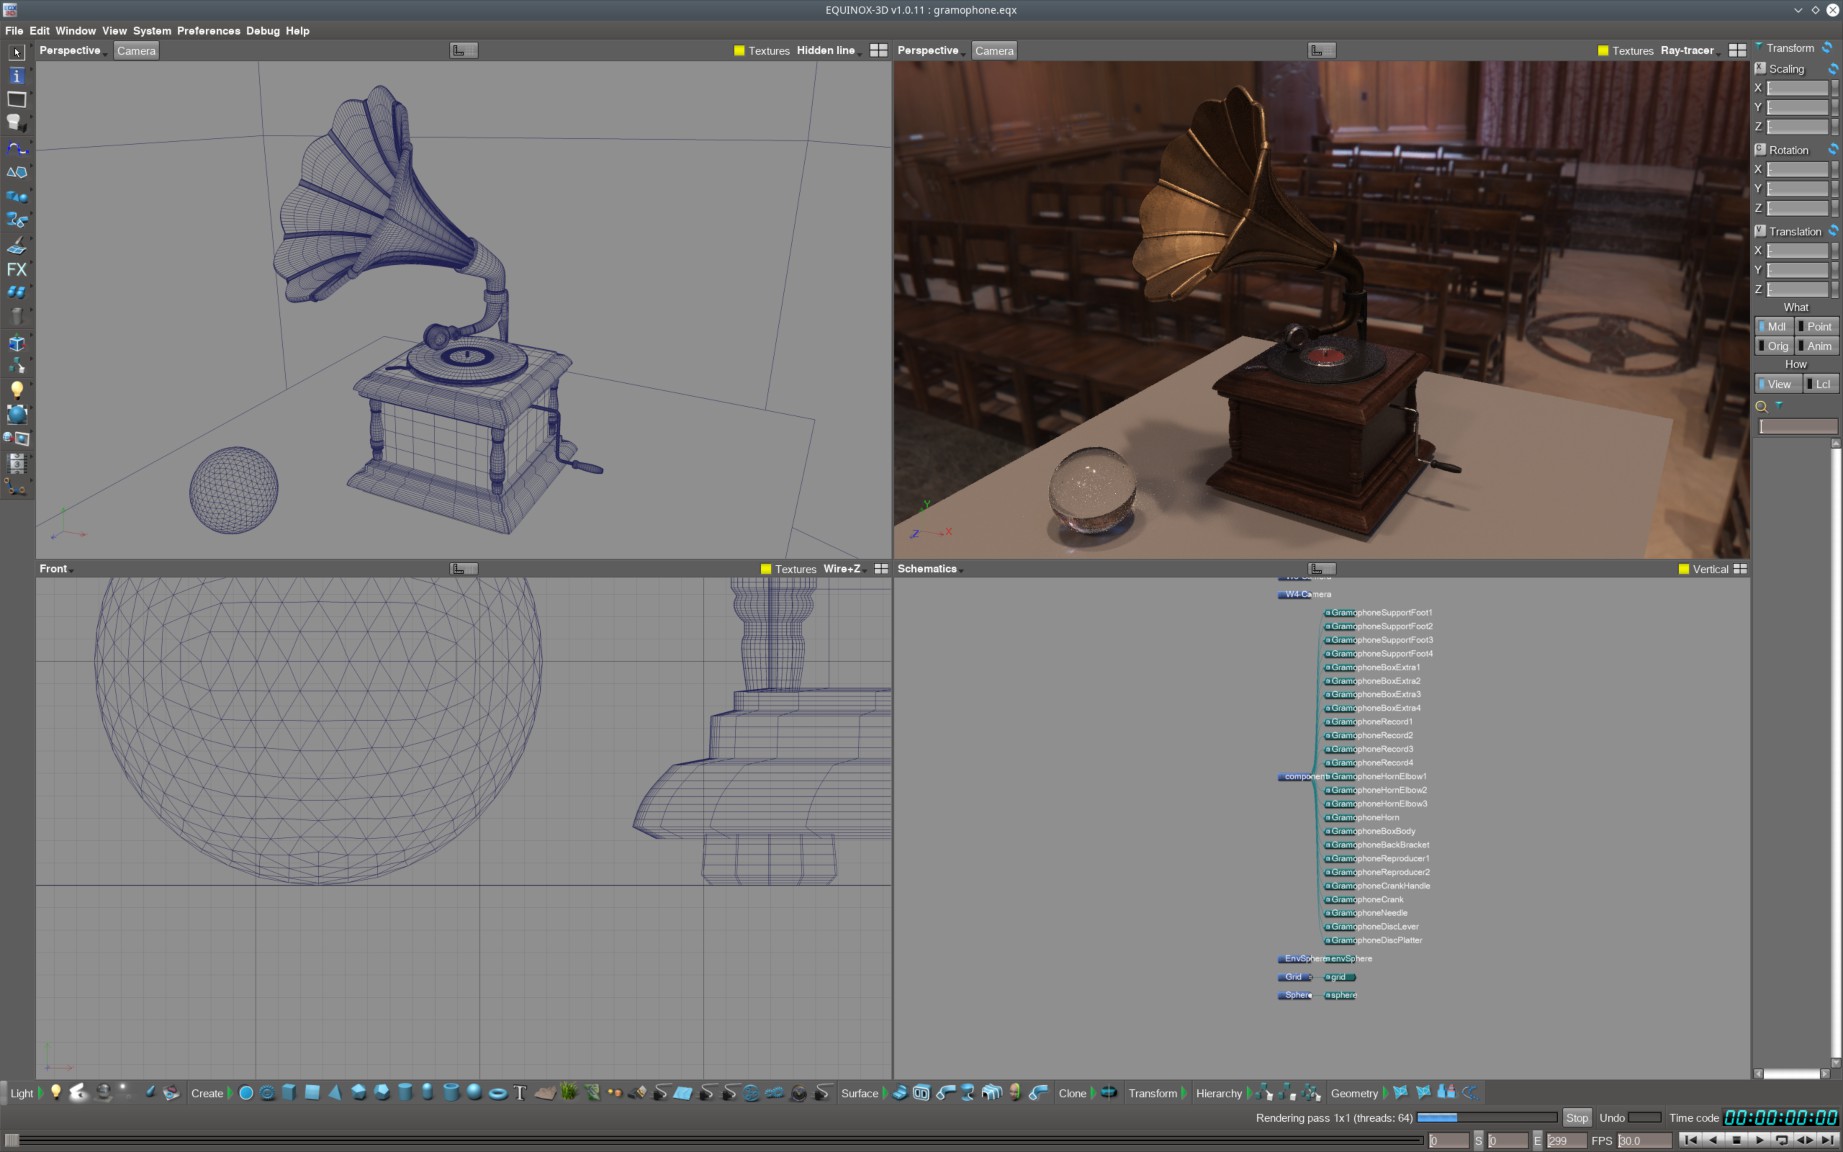The image size is (1843, 1152).
Task: Open the Debug menu
Action: [263, 31]
